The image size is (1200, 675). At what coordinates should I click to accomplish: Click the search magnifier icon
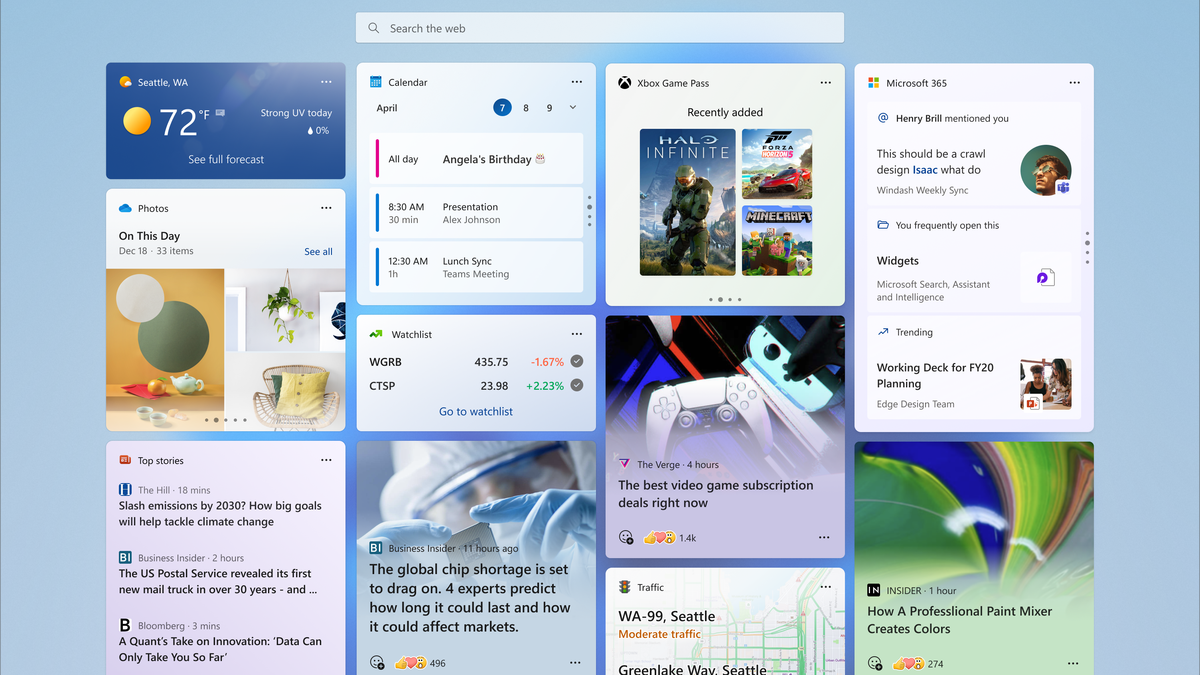click(x=373, y=27)
